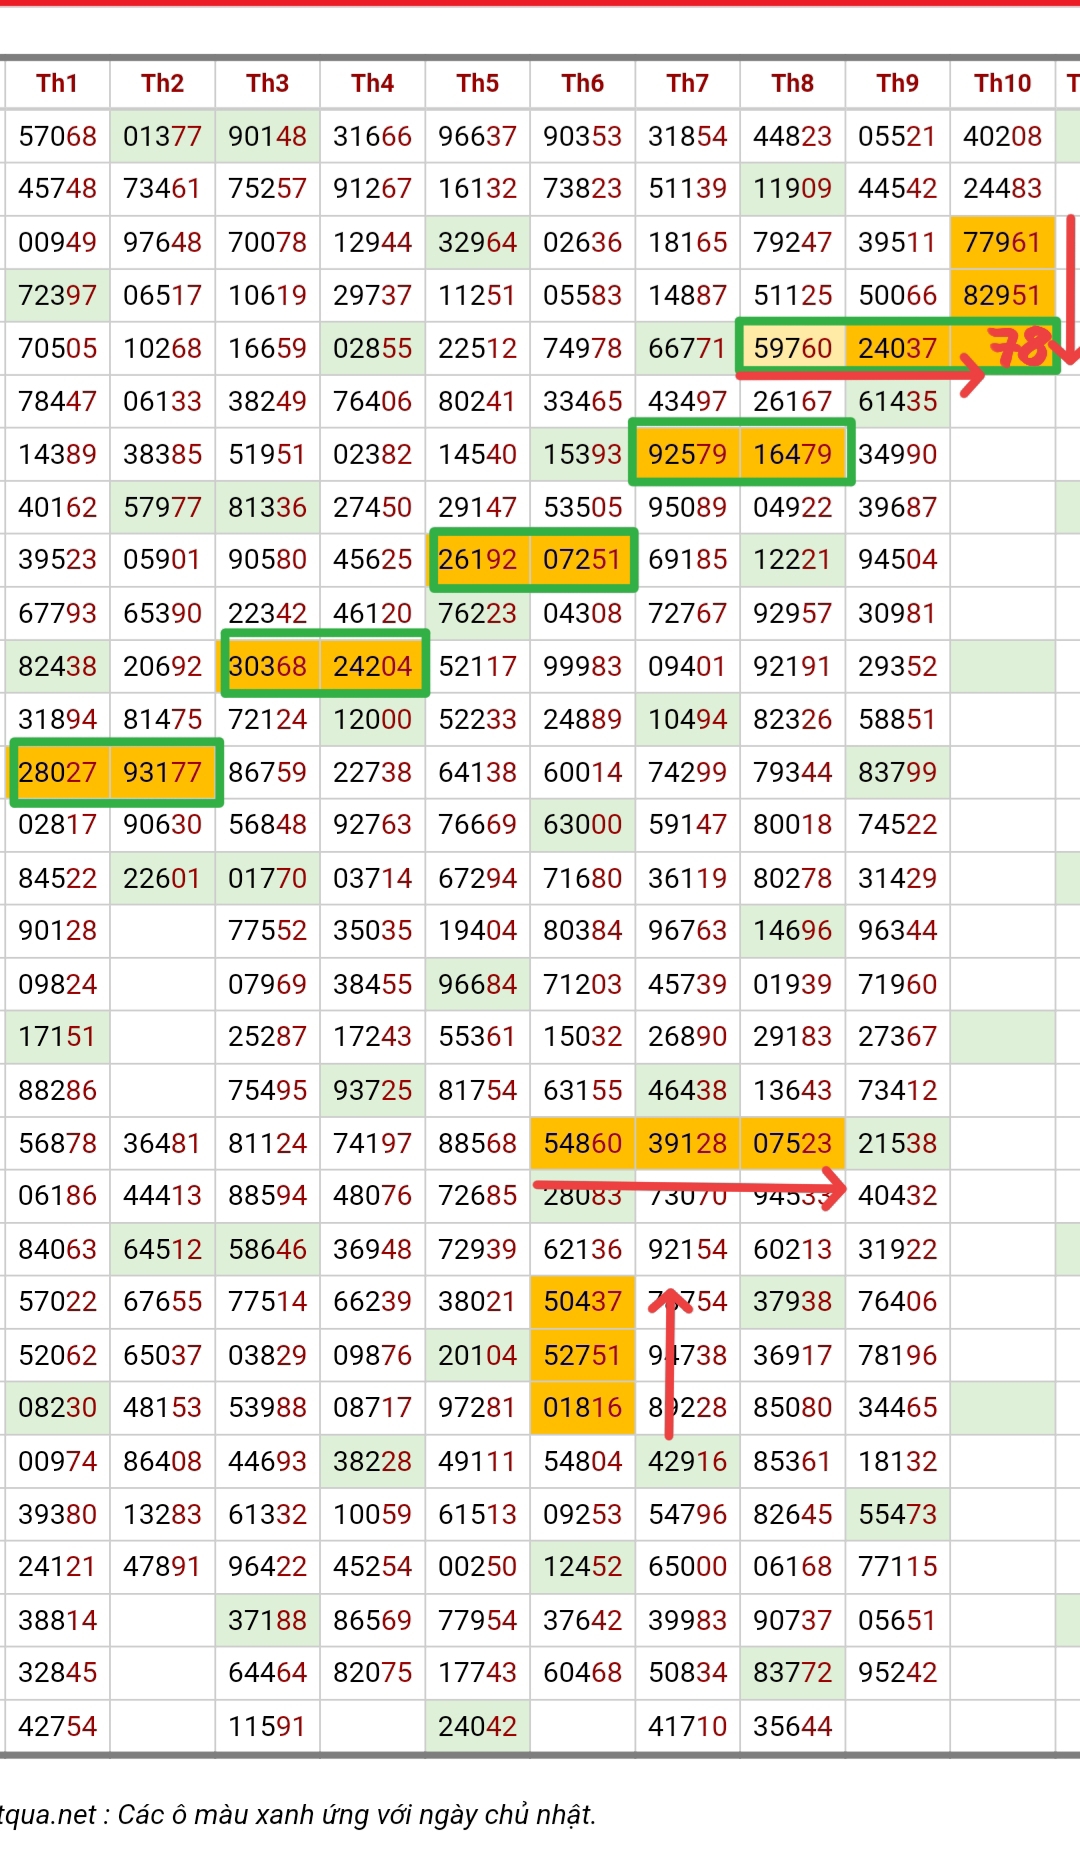Select the orange cell 07523
The image size is (1080, 1863).
(x=792, y=1143)
